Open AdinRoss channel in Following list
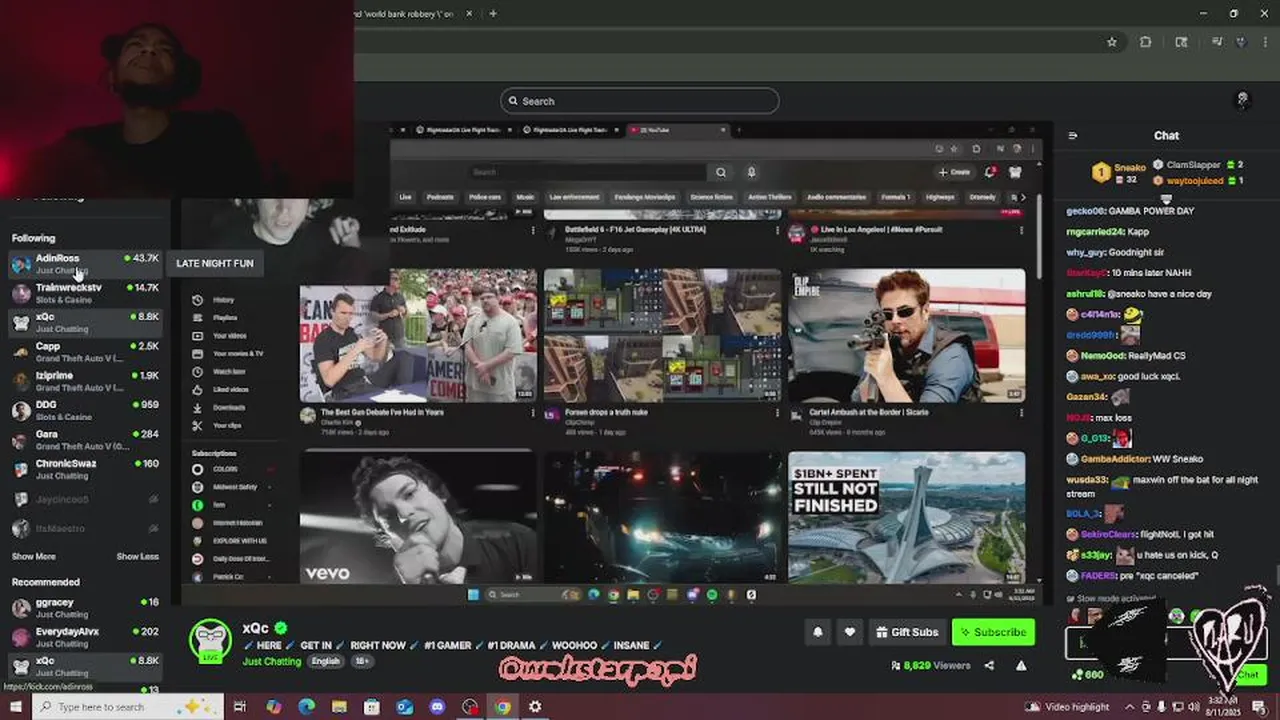This screenshot has width=1280, height=720. 85,264
